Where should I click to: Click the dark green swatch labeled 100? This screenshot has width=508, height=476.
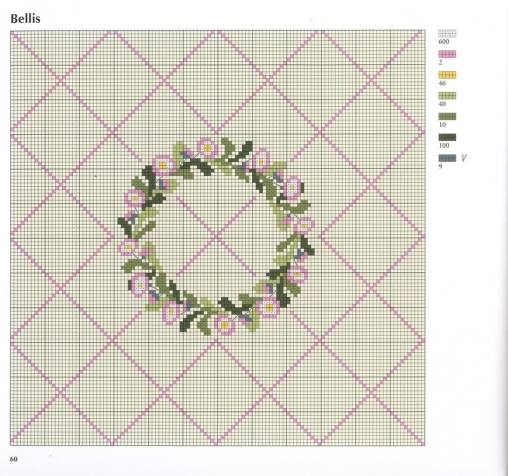[447, 137]
